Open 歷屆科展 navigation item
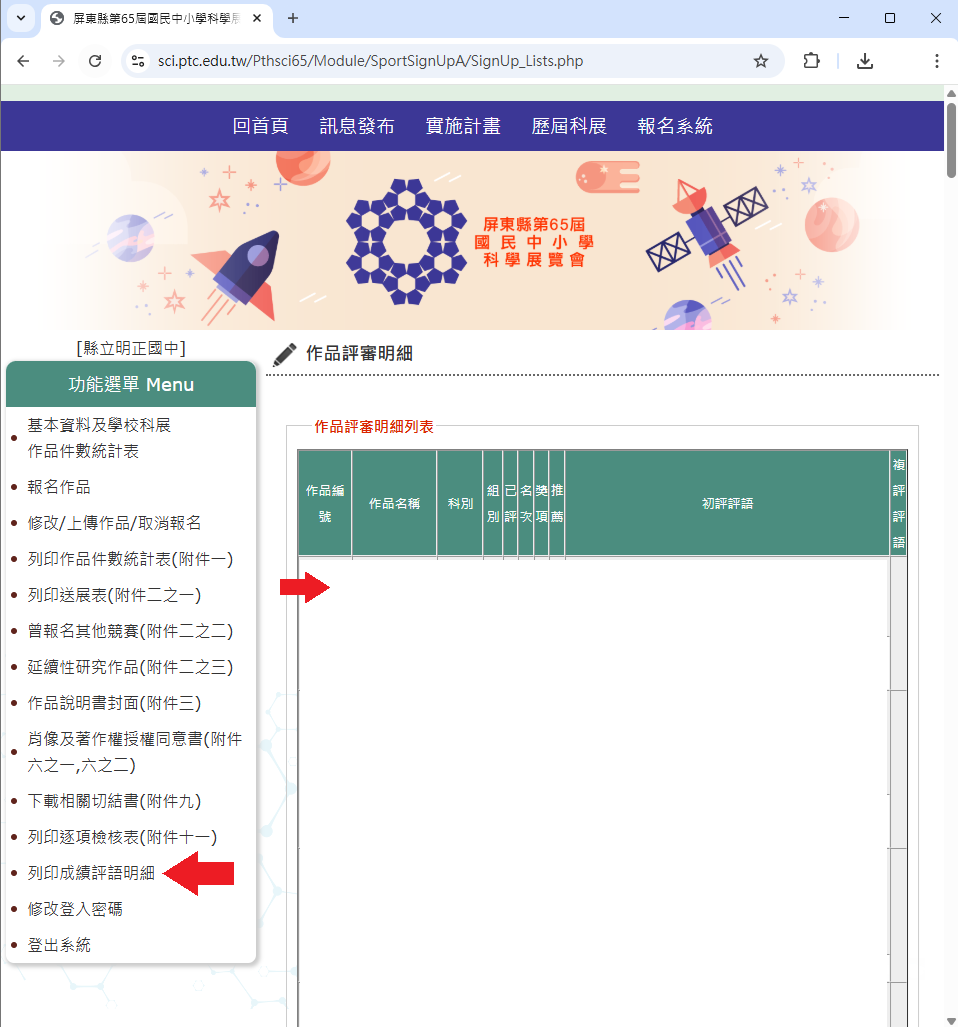958x1027 pixels. [569, 126]
